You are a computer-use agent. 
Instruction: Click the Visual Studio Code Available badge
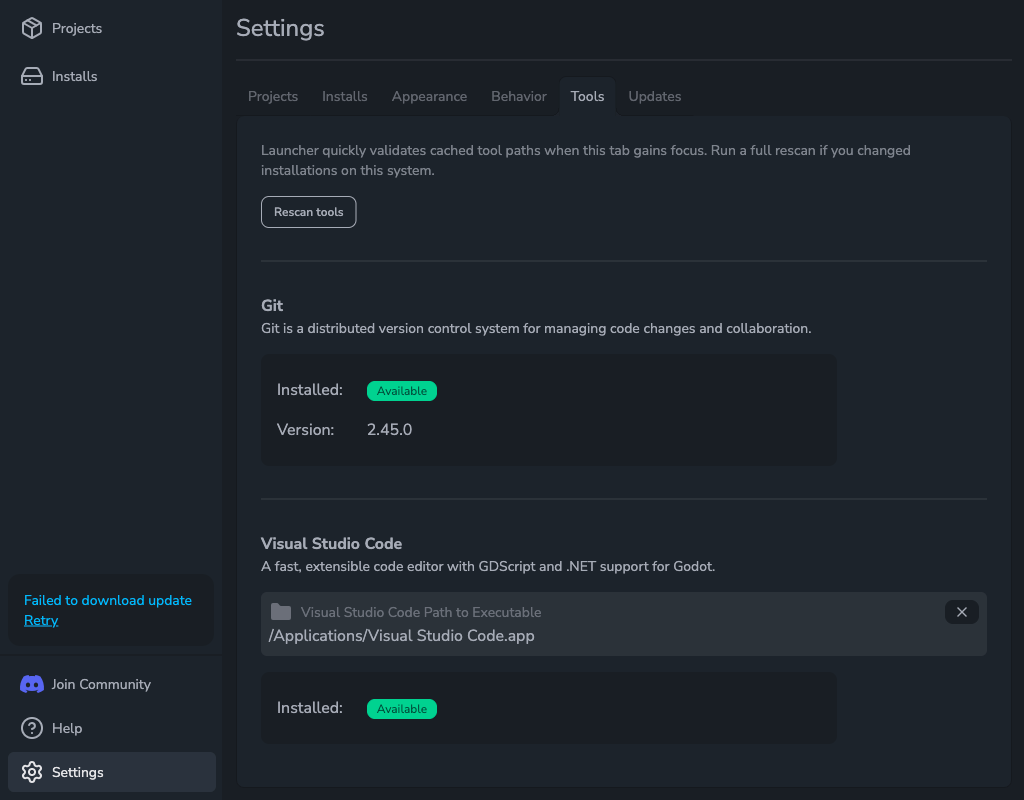(402, 709)
